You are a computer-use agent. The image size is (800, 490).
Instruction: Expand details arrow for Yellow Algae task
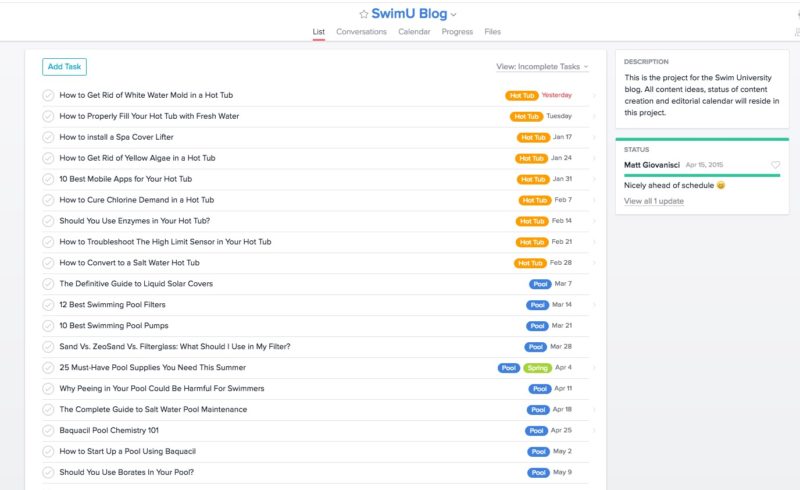pyautogui.click(x=594, y=158)
